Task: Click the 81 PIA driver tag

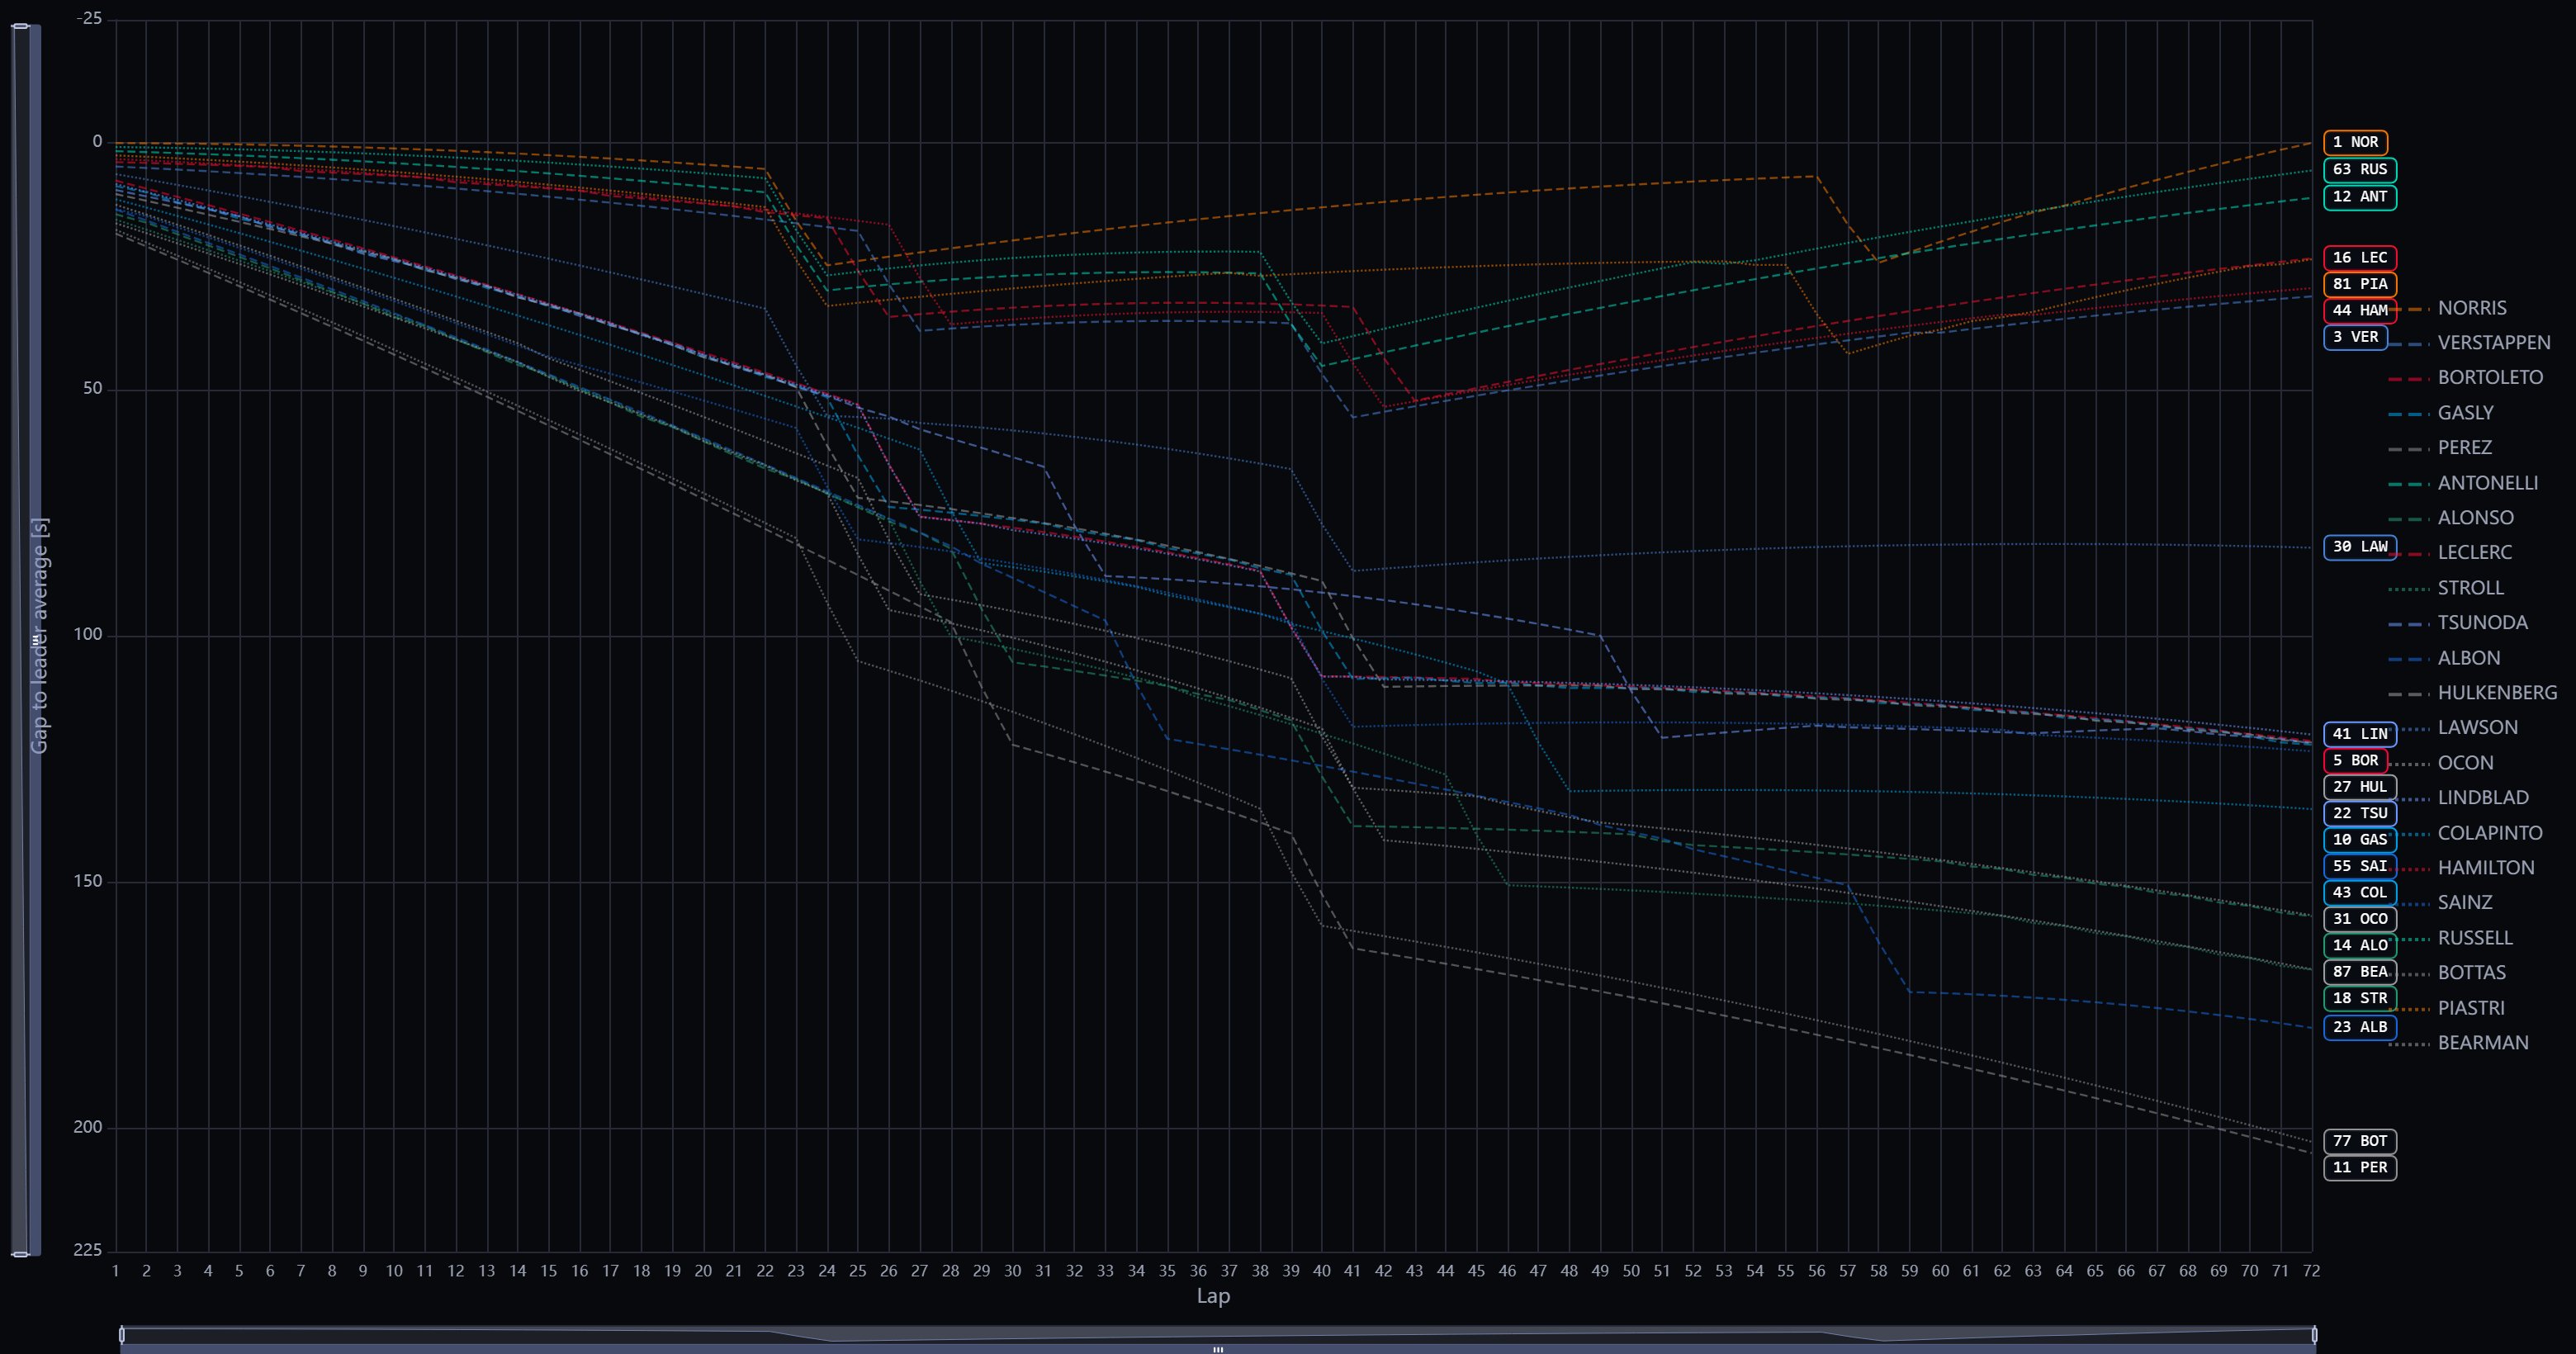Action: [2360, 284]
